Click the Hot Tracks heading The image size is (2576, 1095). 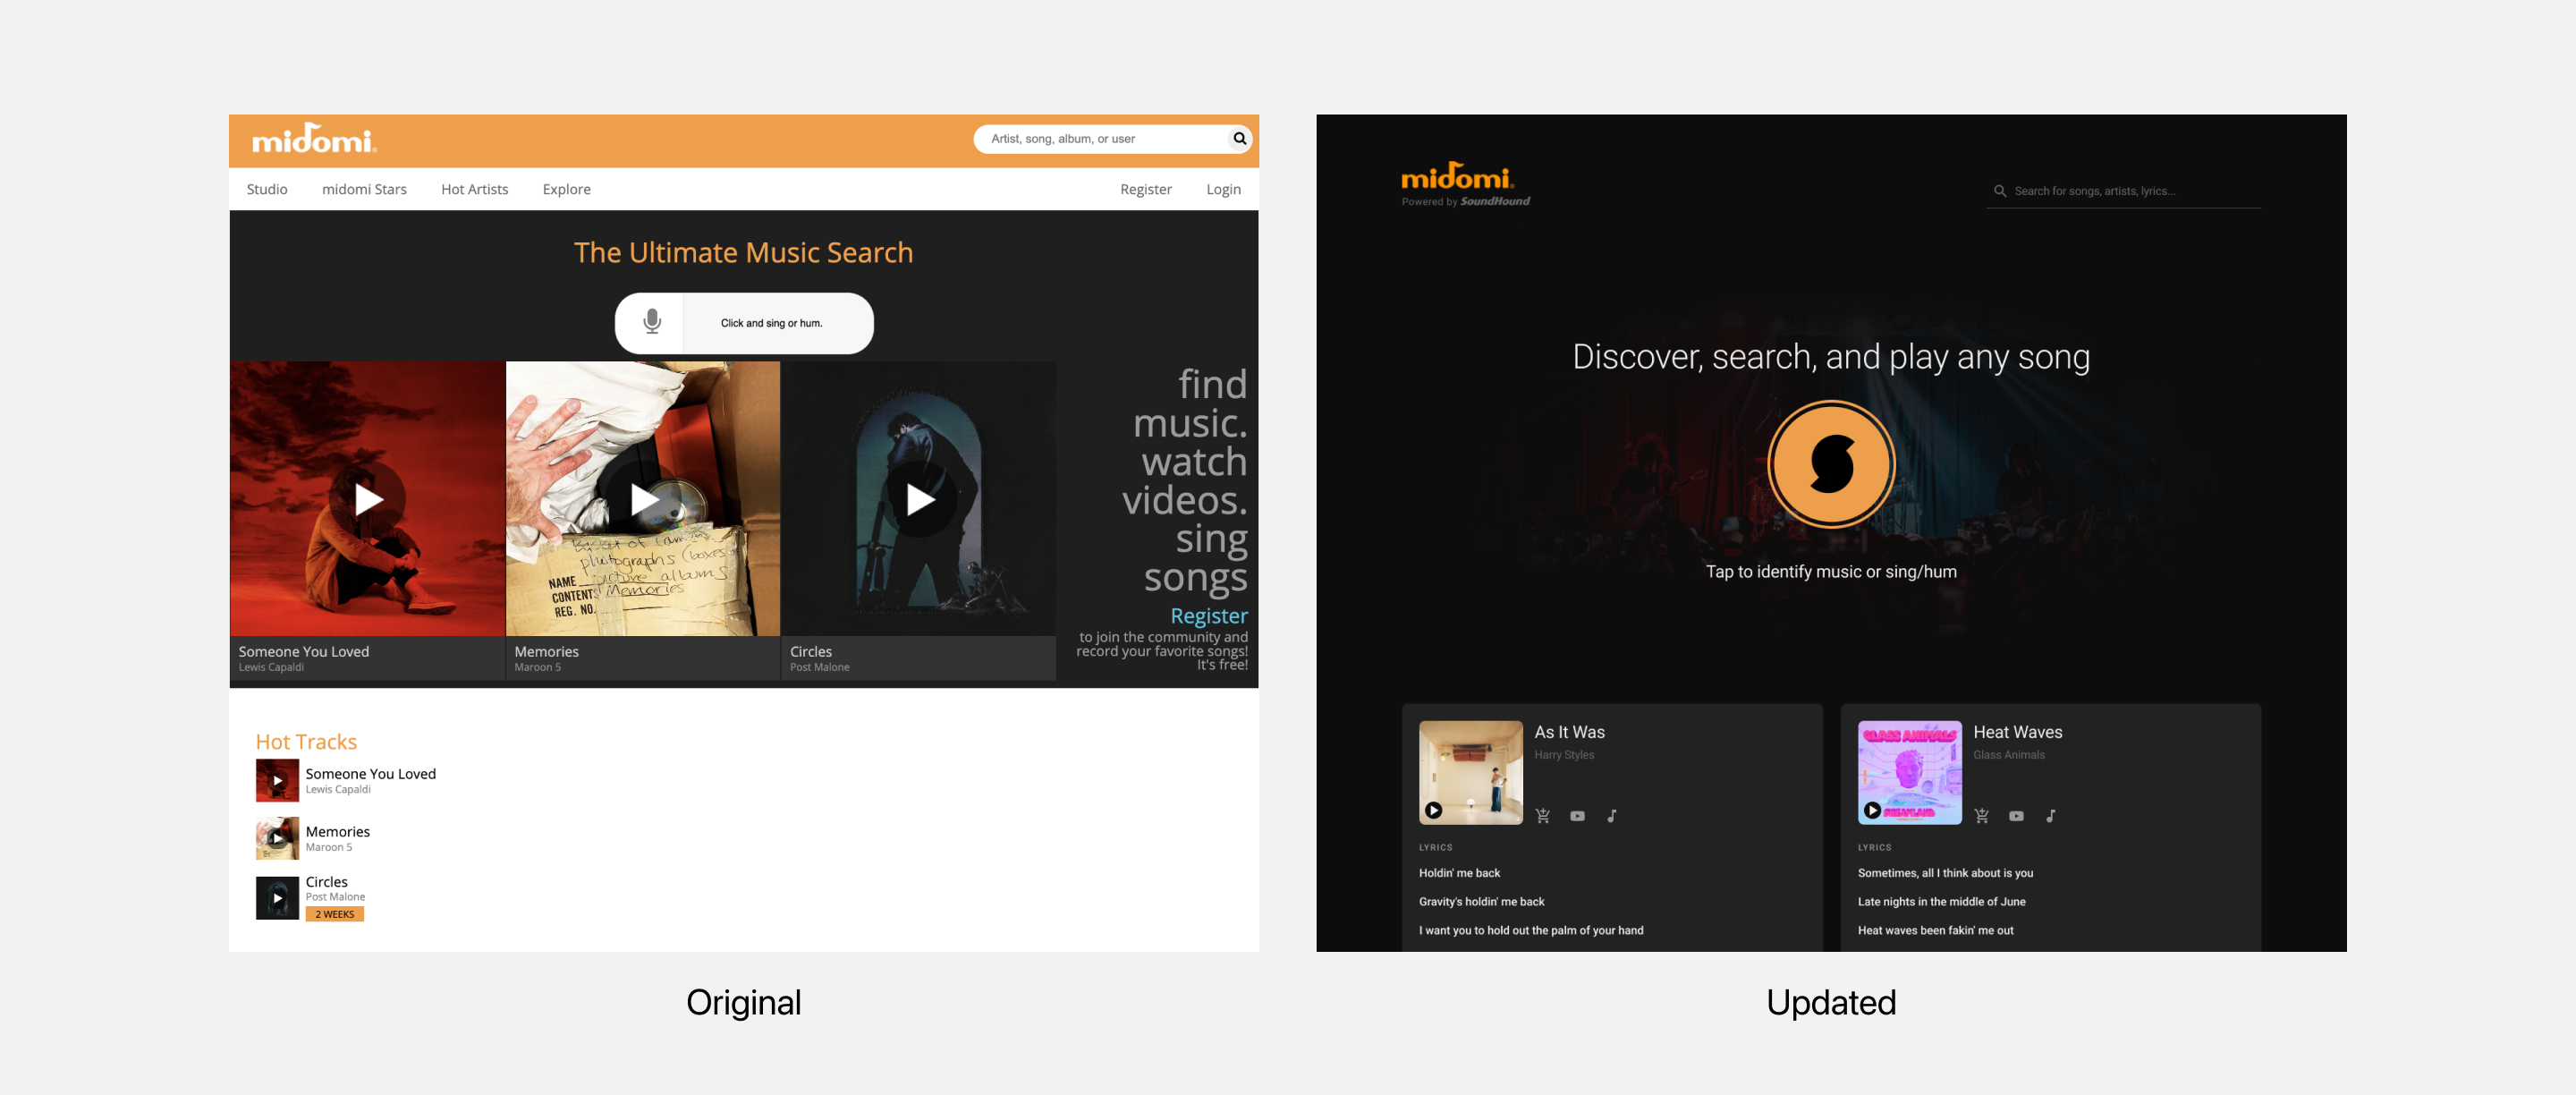tap(306, 741)
